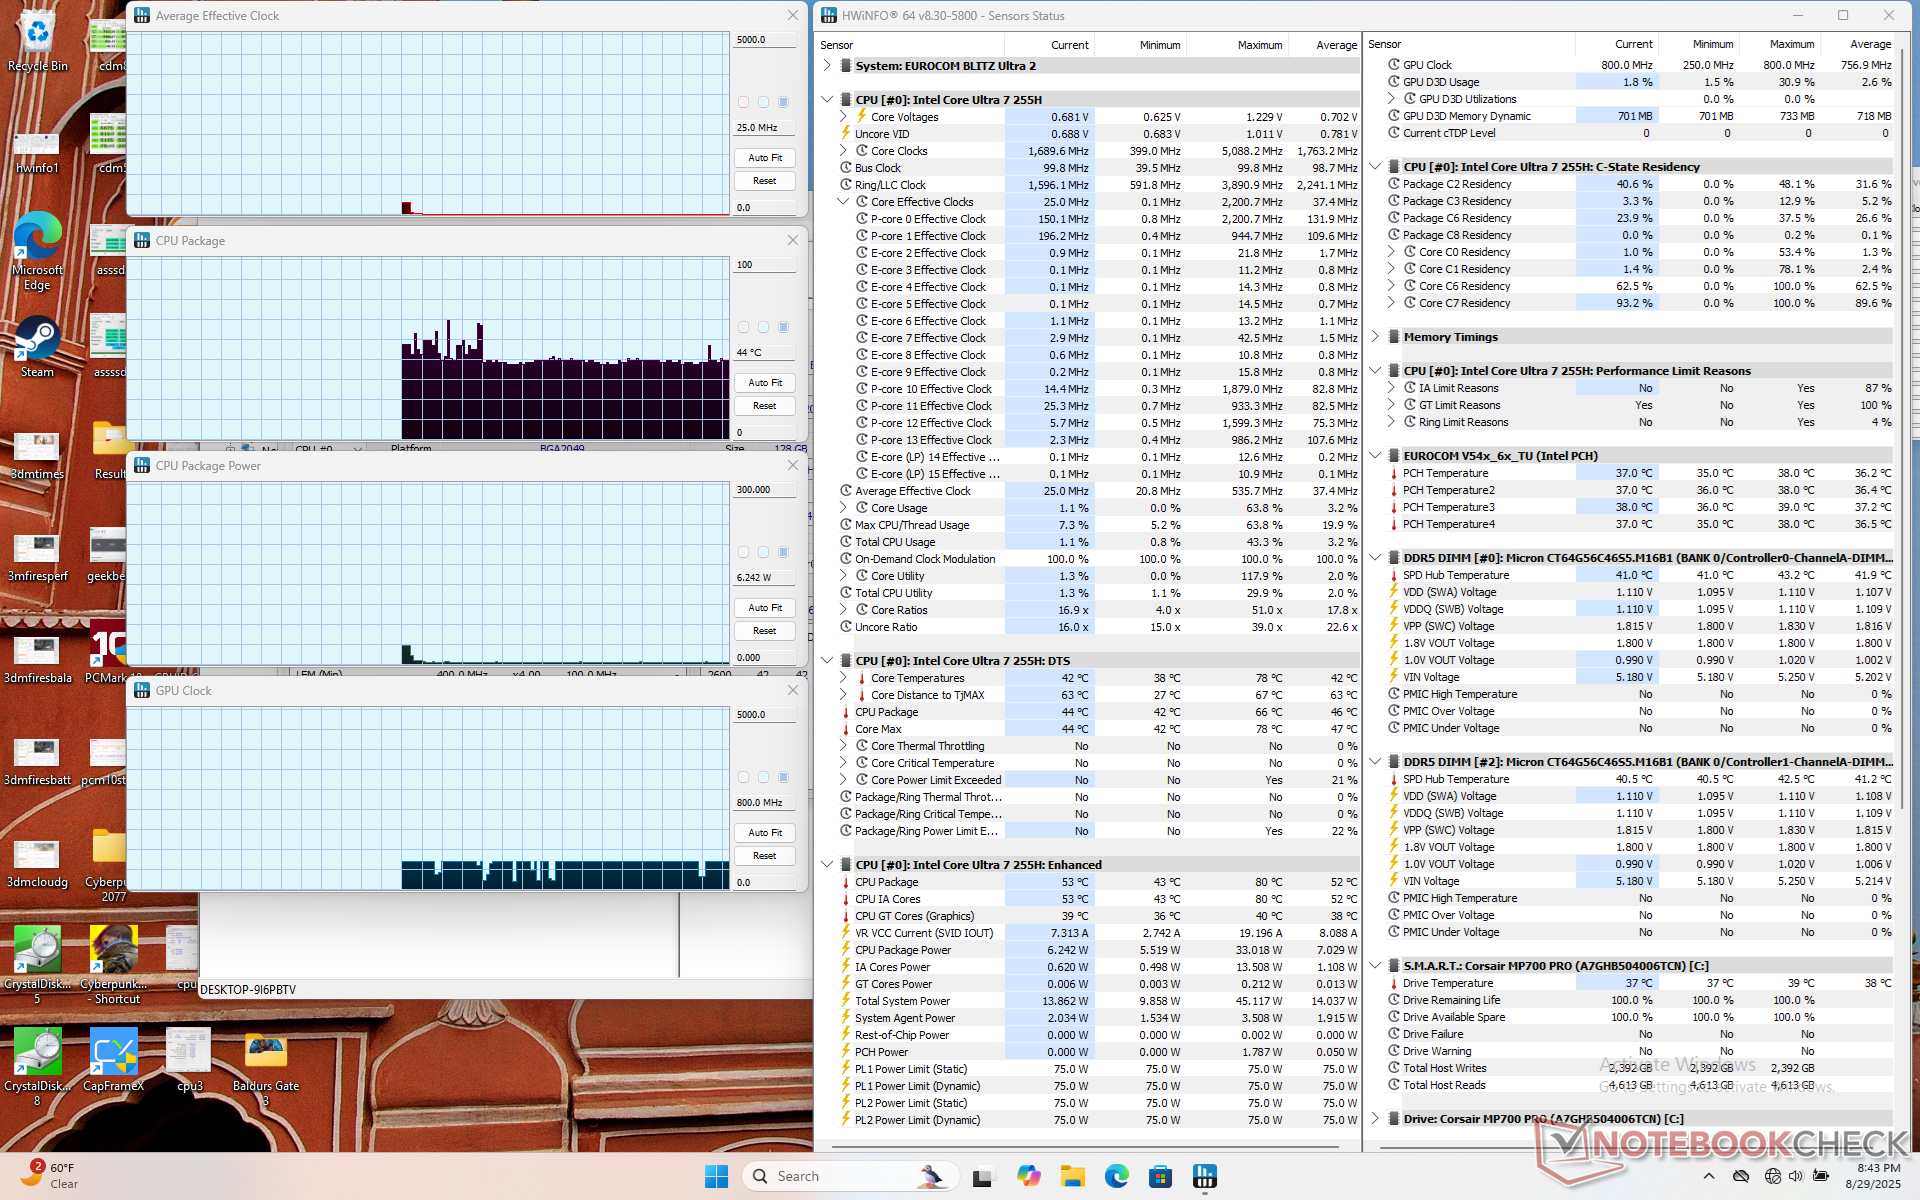Open 3dmtimes desktop file
The width and height of the screenshot is (1920, 1200).
click(37, 457)
